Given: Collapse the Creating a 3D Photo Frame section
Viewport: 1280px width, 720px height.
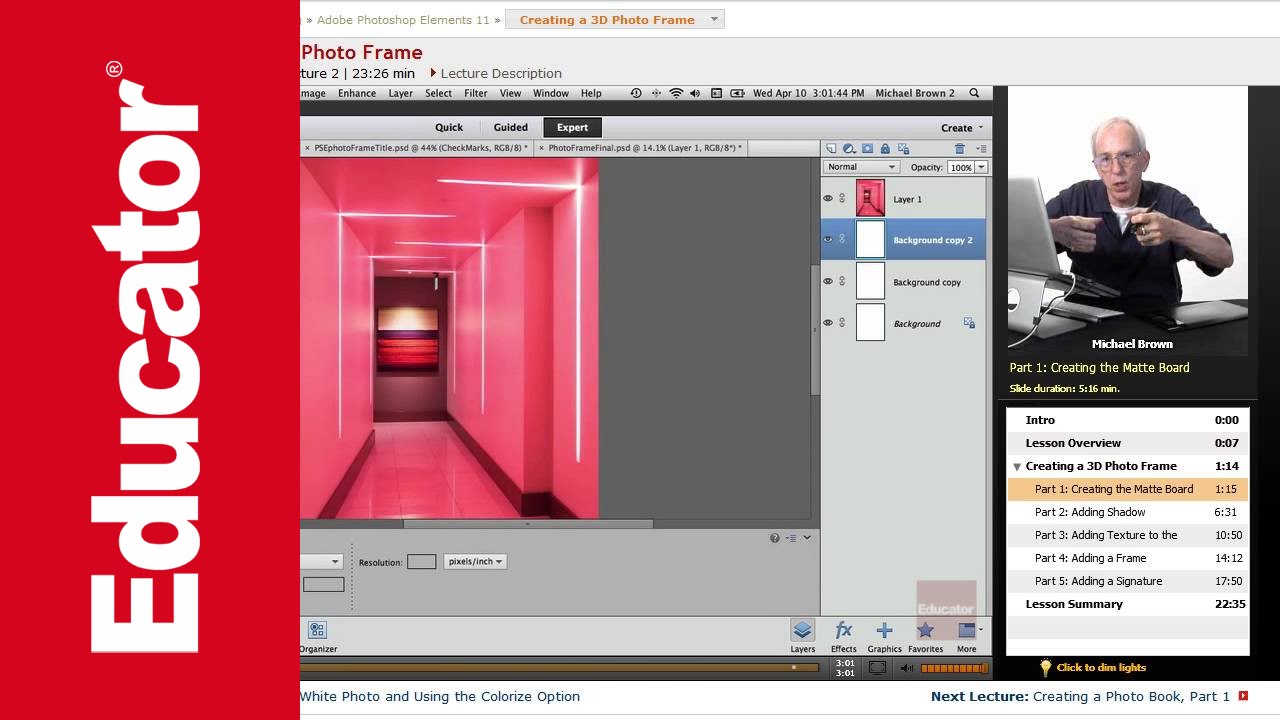Looking at the screenshot, I should (1017, 467).
